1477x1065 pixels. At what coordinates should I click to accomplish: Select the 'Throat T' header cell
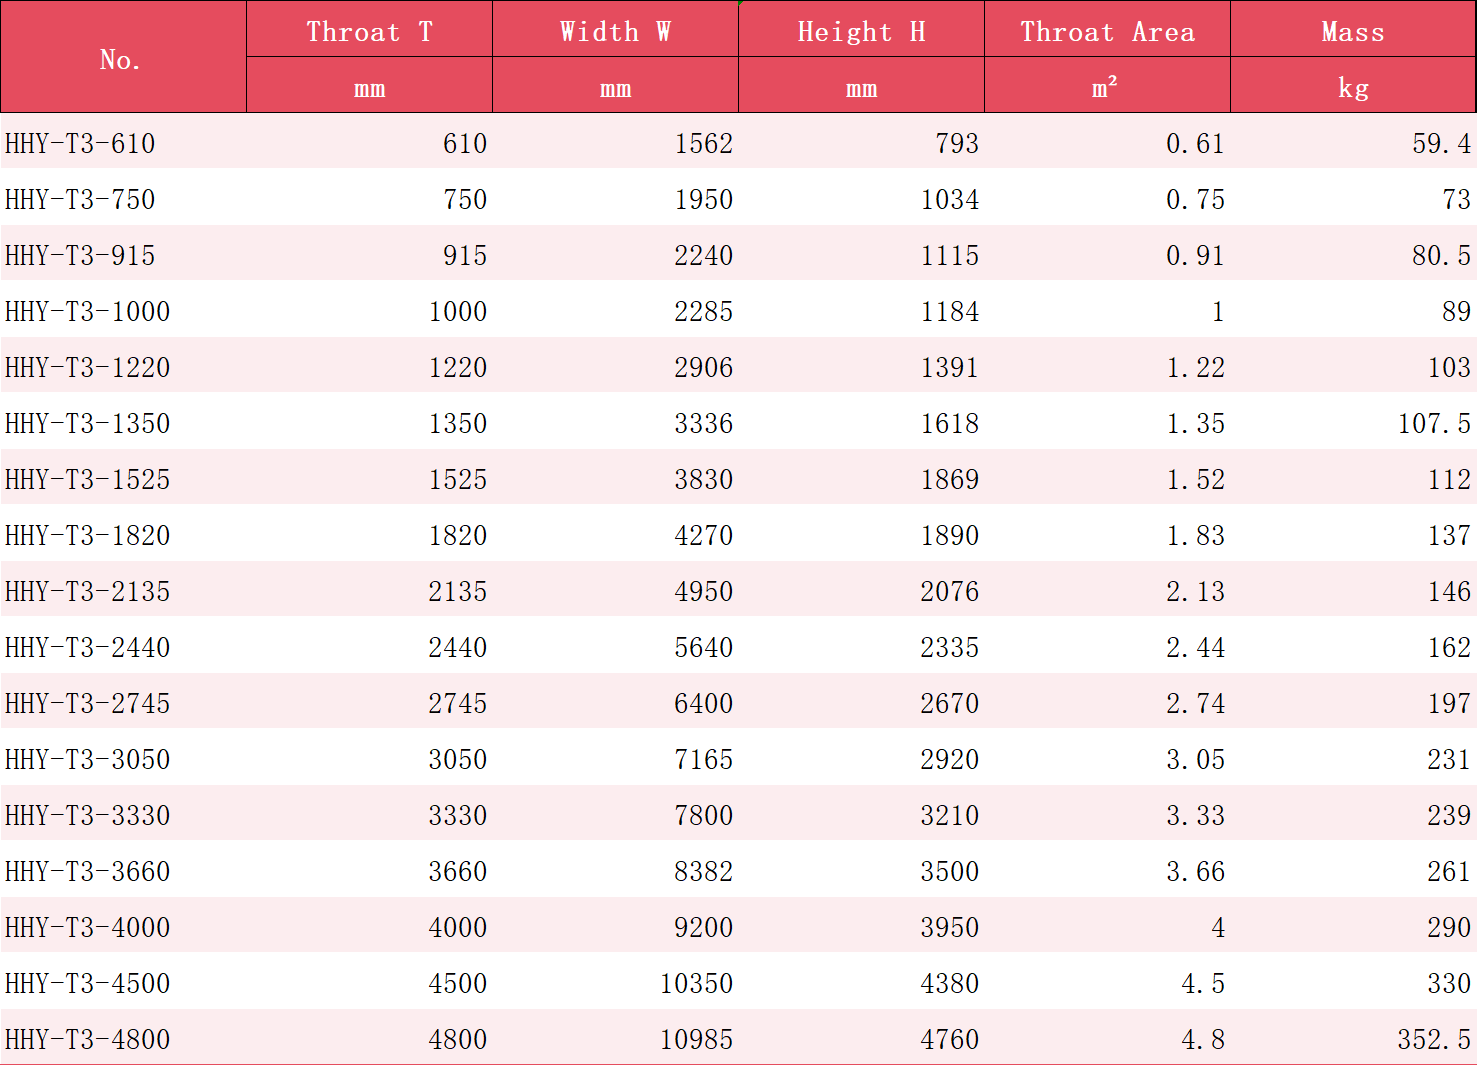369,31
